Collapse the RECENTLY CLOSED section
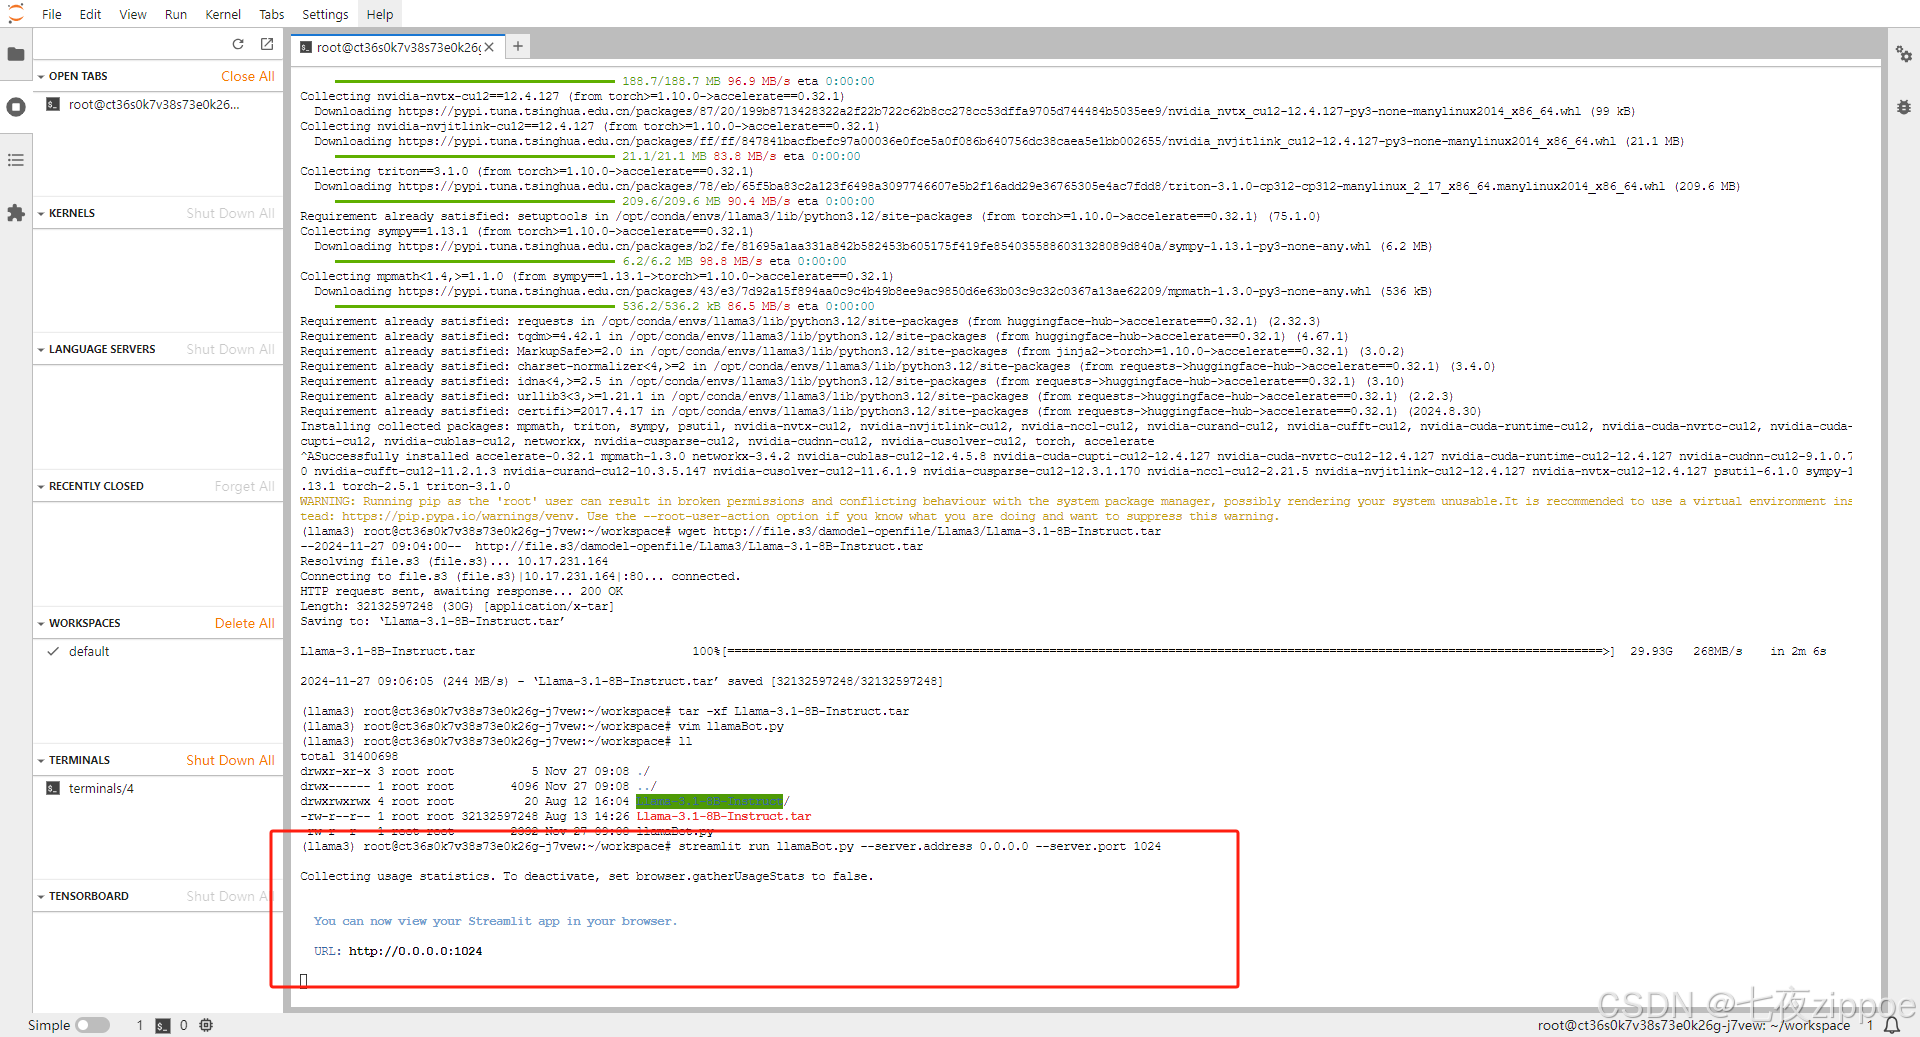Screen dimensions: 1920x1037 pyautogui.click(x=41, y=486)
